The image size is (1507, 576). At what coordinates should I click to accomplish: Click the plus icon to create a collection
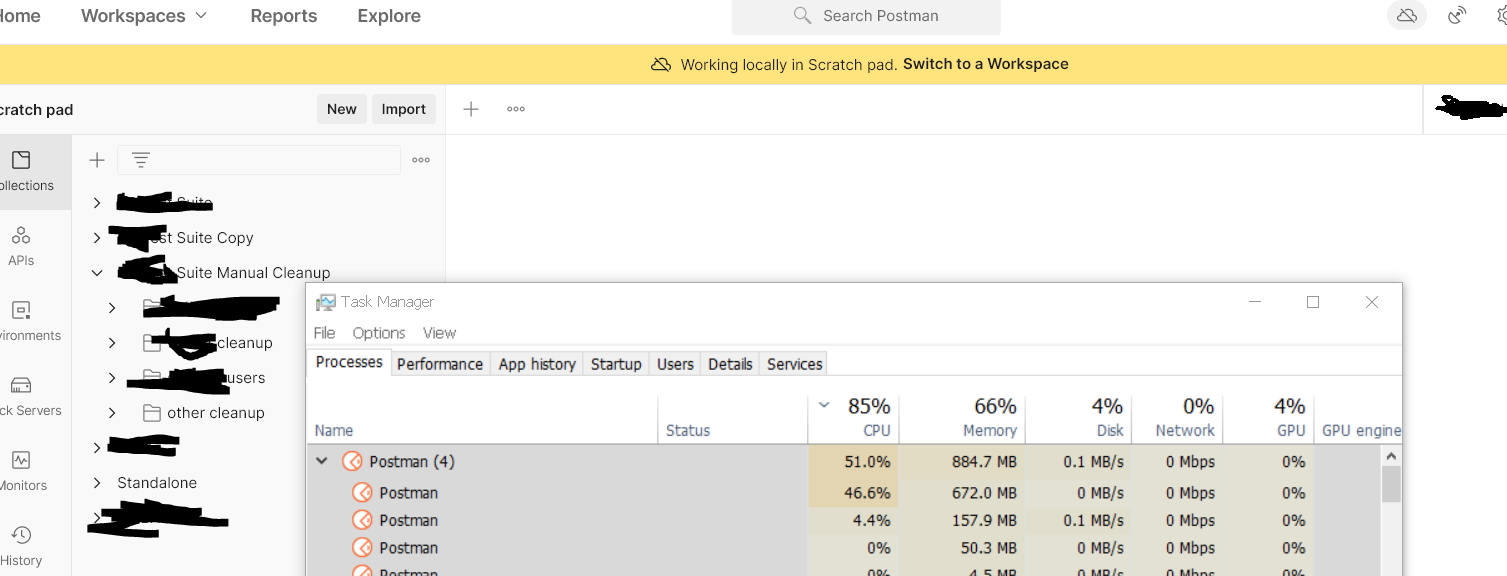pos(97,160)
